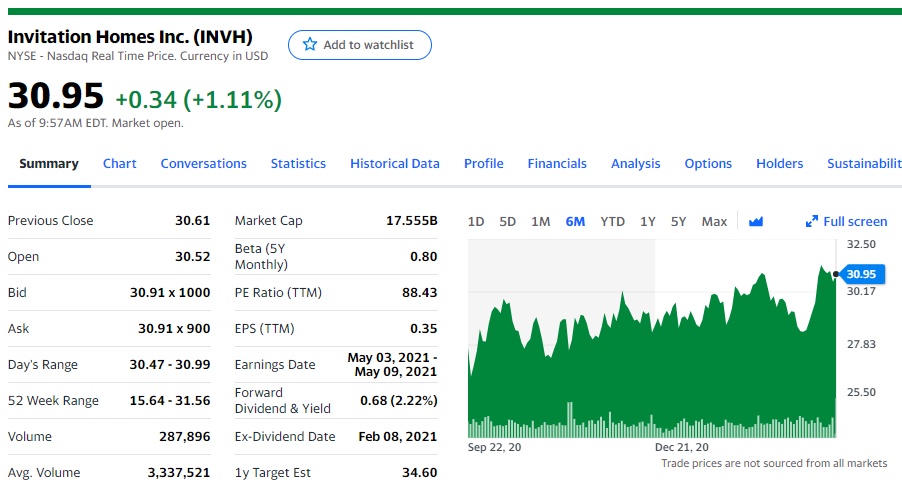The image size is (902, 495).
Task: Open the chart type area icon
Action: click(756, 222)
